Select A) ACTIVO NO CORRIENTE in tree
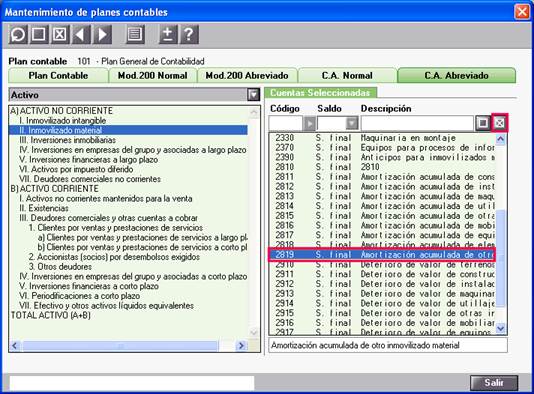The width and height of the screenshot is (534, 394). (62, 111)
